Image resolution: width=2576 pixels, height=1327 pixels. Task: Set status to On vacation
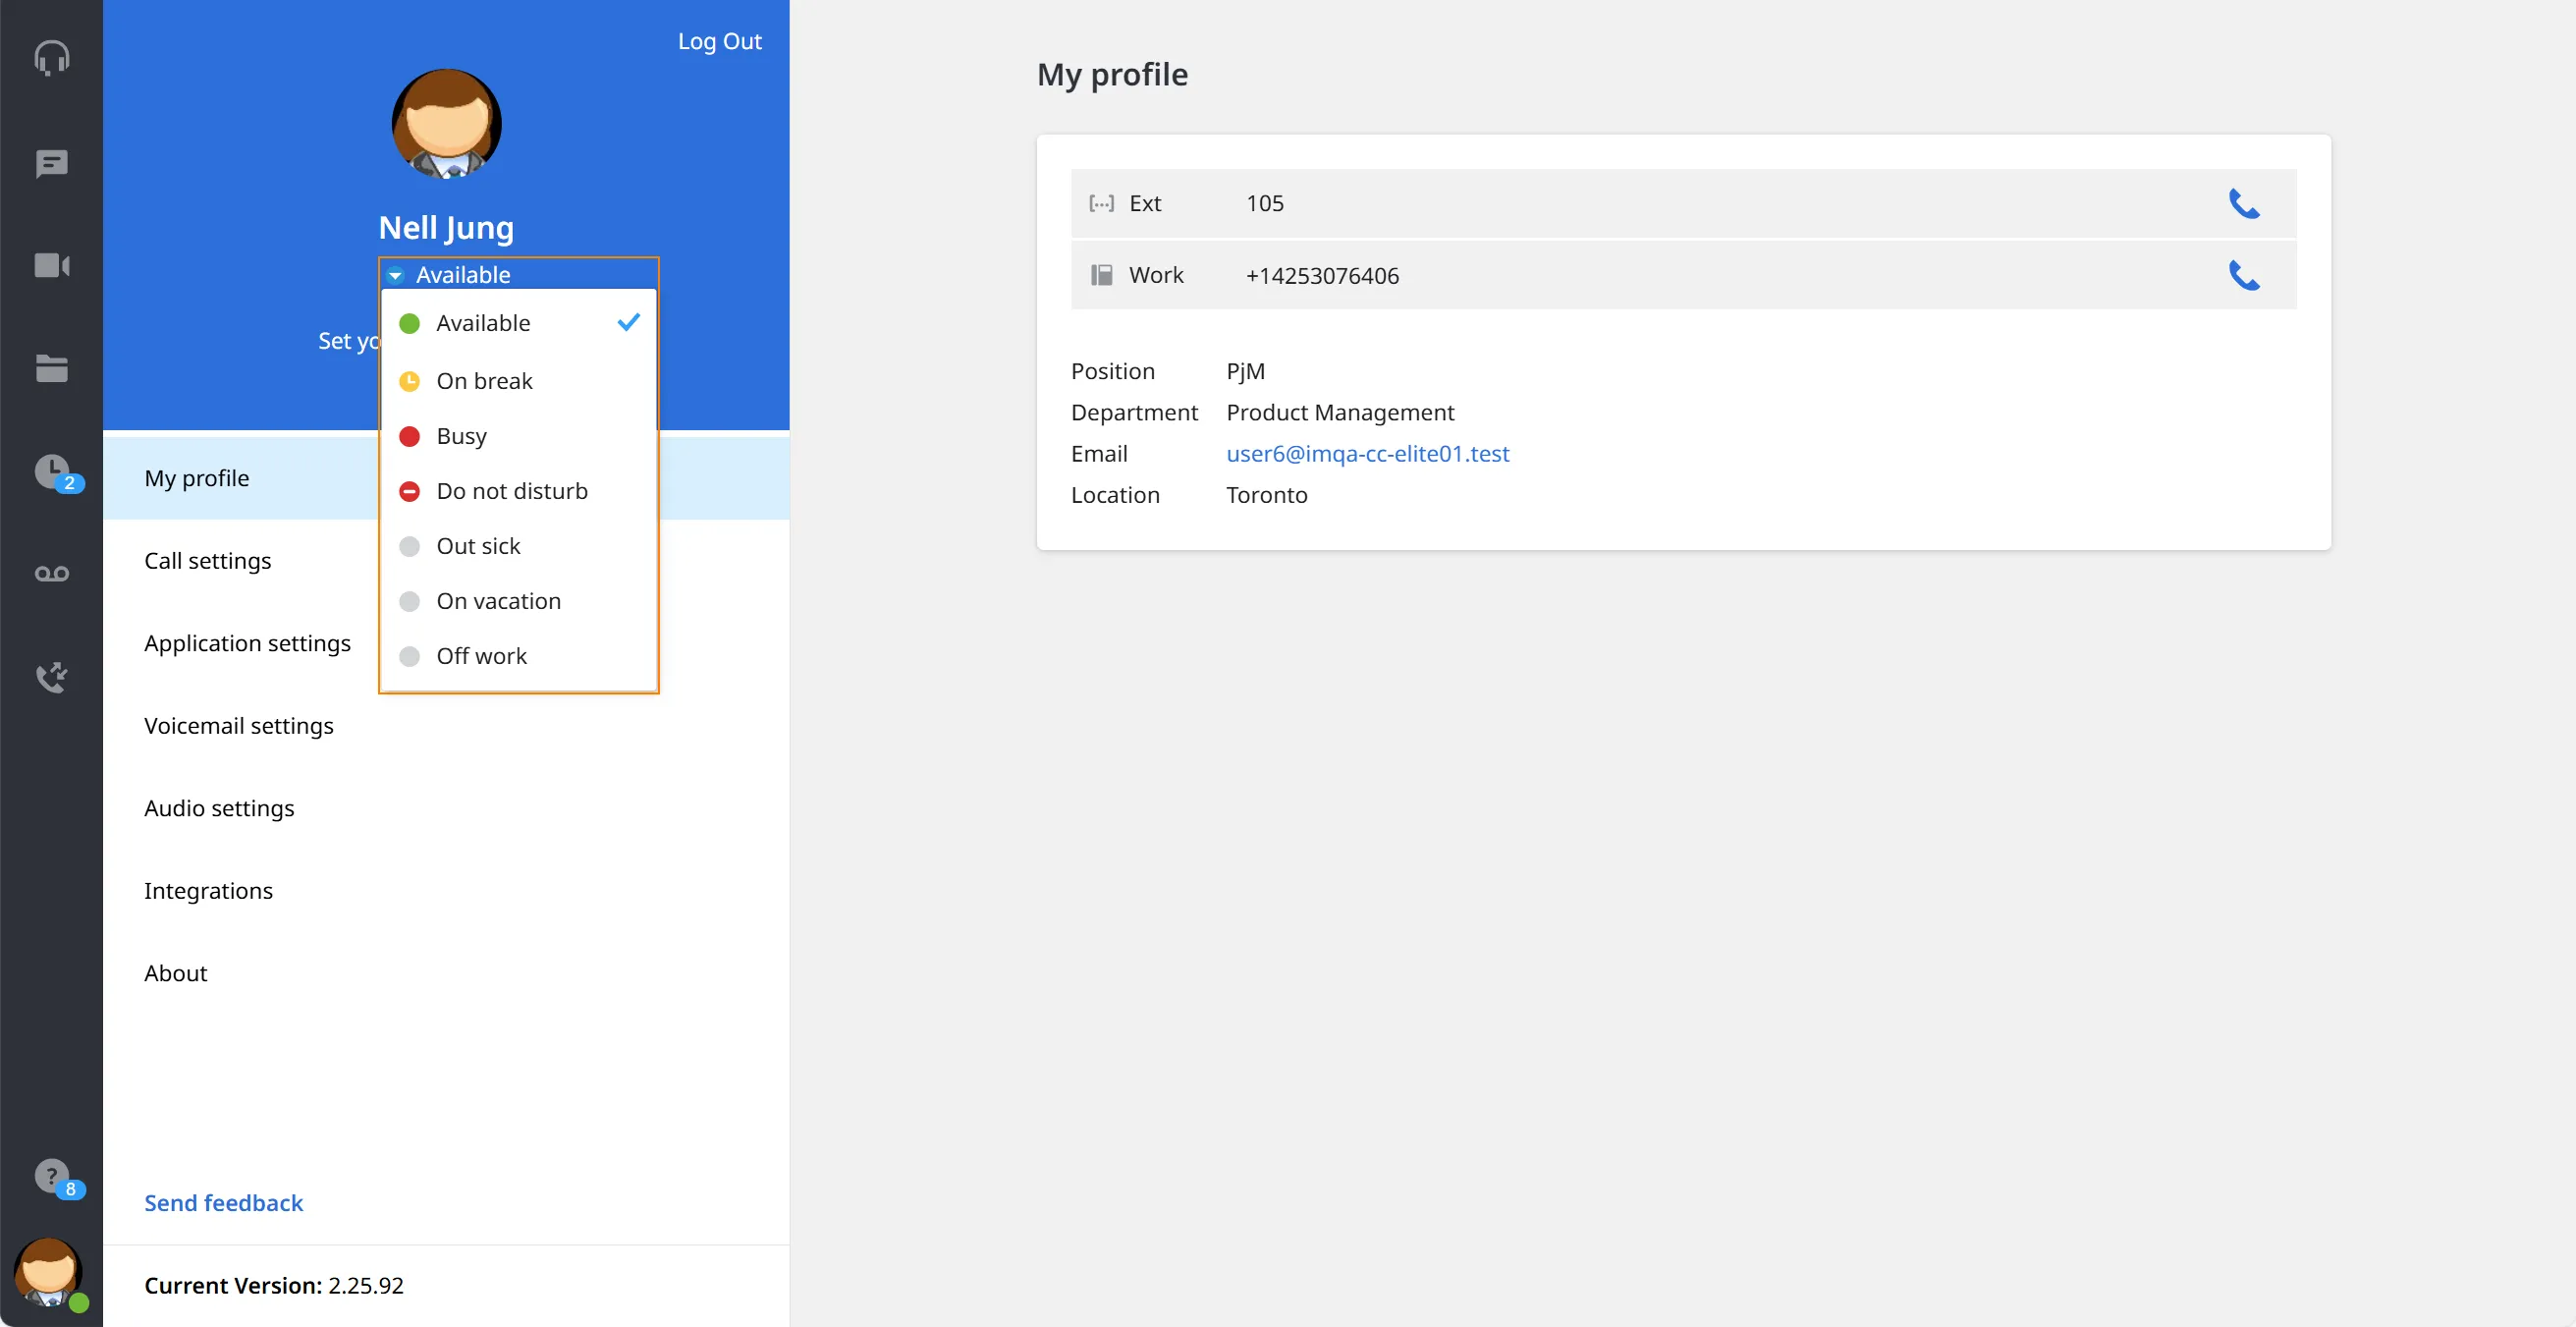coord(518,601)
